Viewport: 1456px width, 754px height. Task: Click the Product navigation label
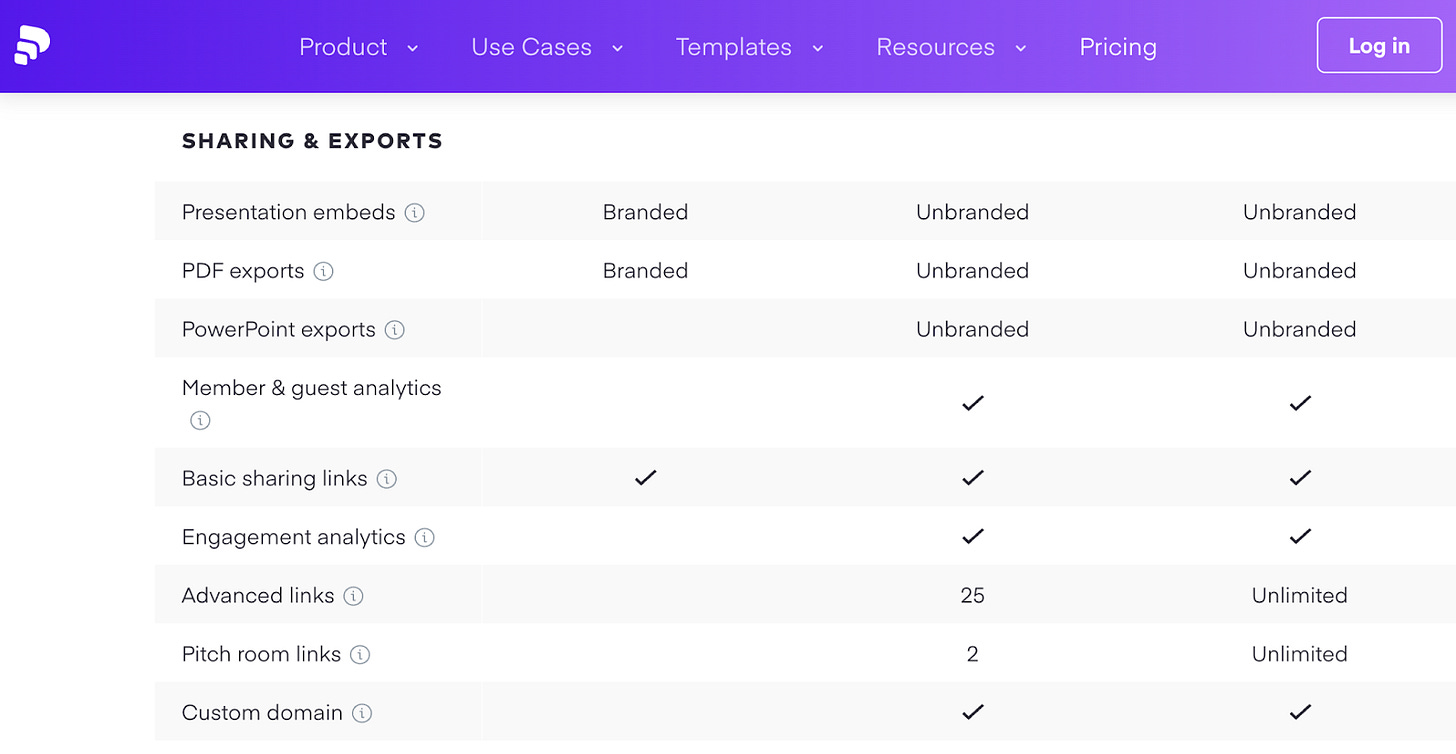point(343,47)
